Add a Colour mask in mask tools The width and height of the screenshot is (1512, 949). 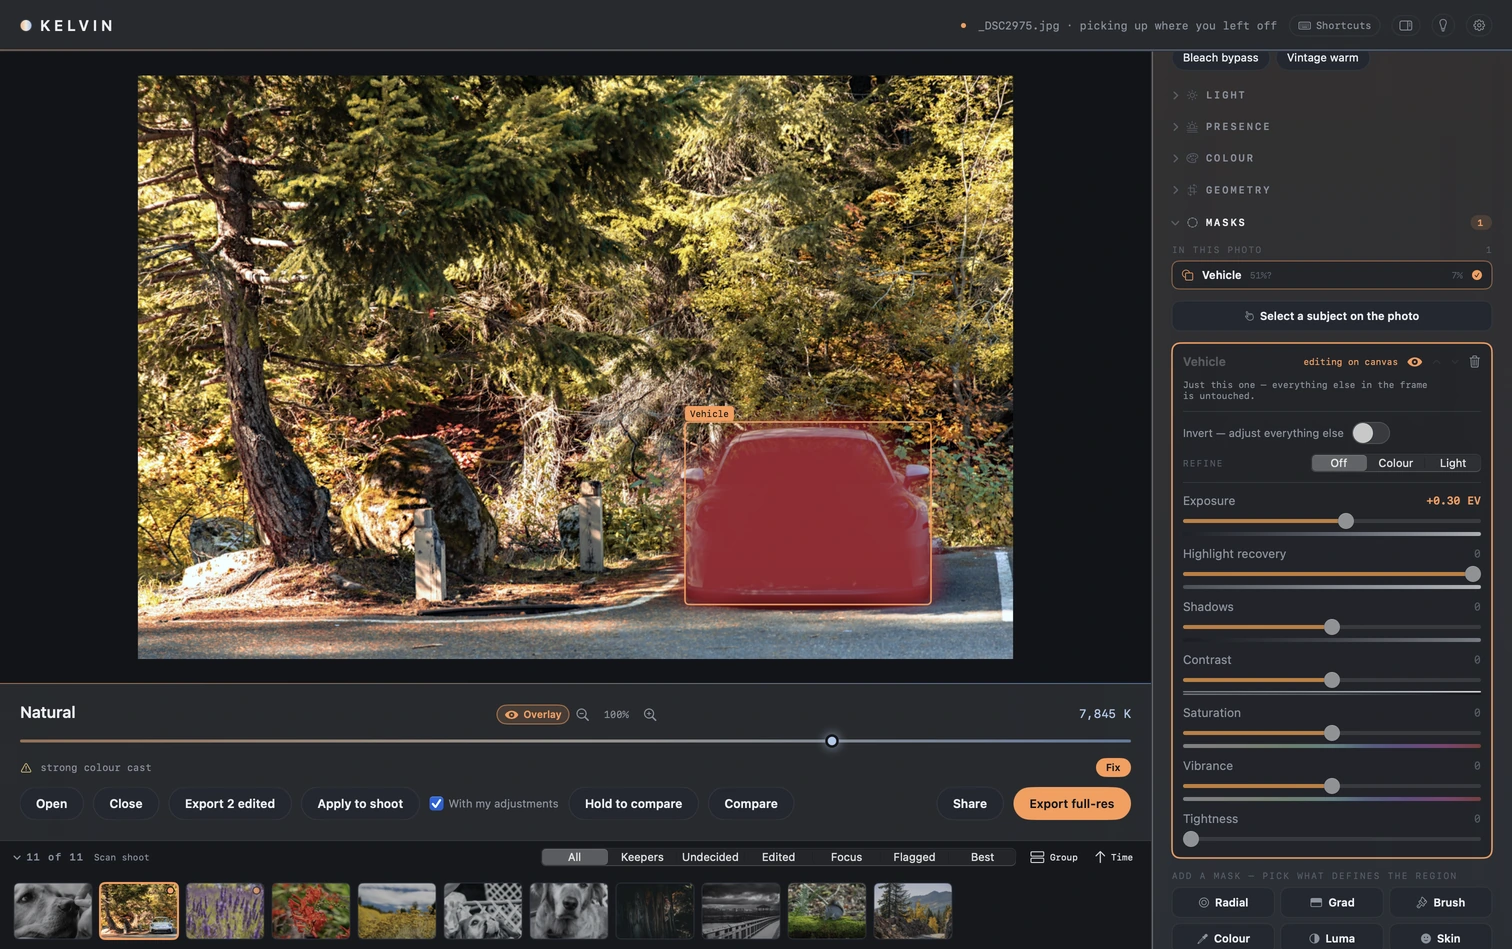[x=1223, y=938]
